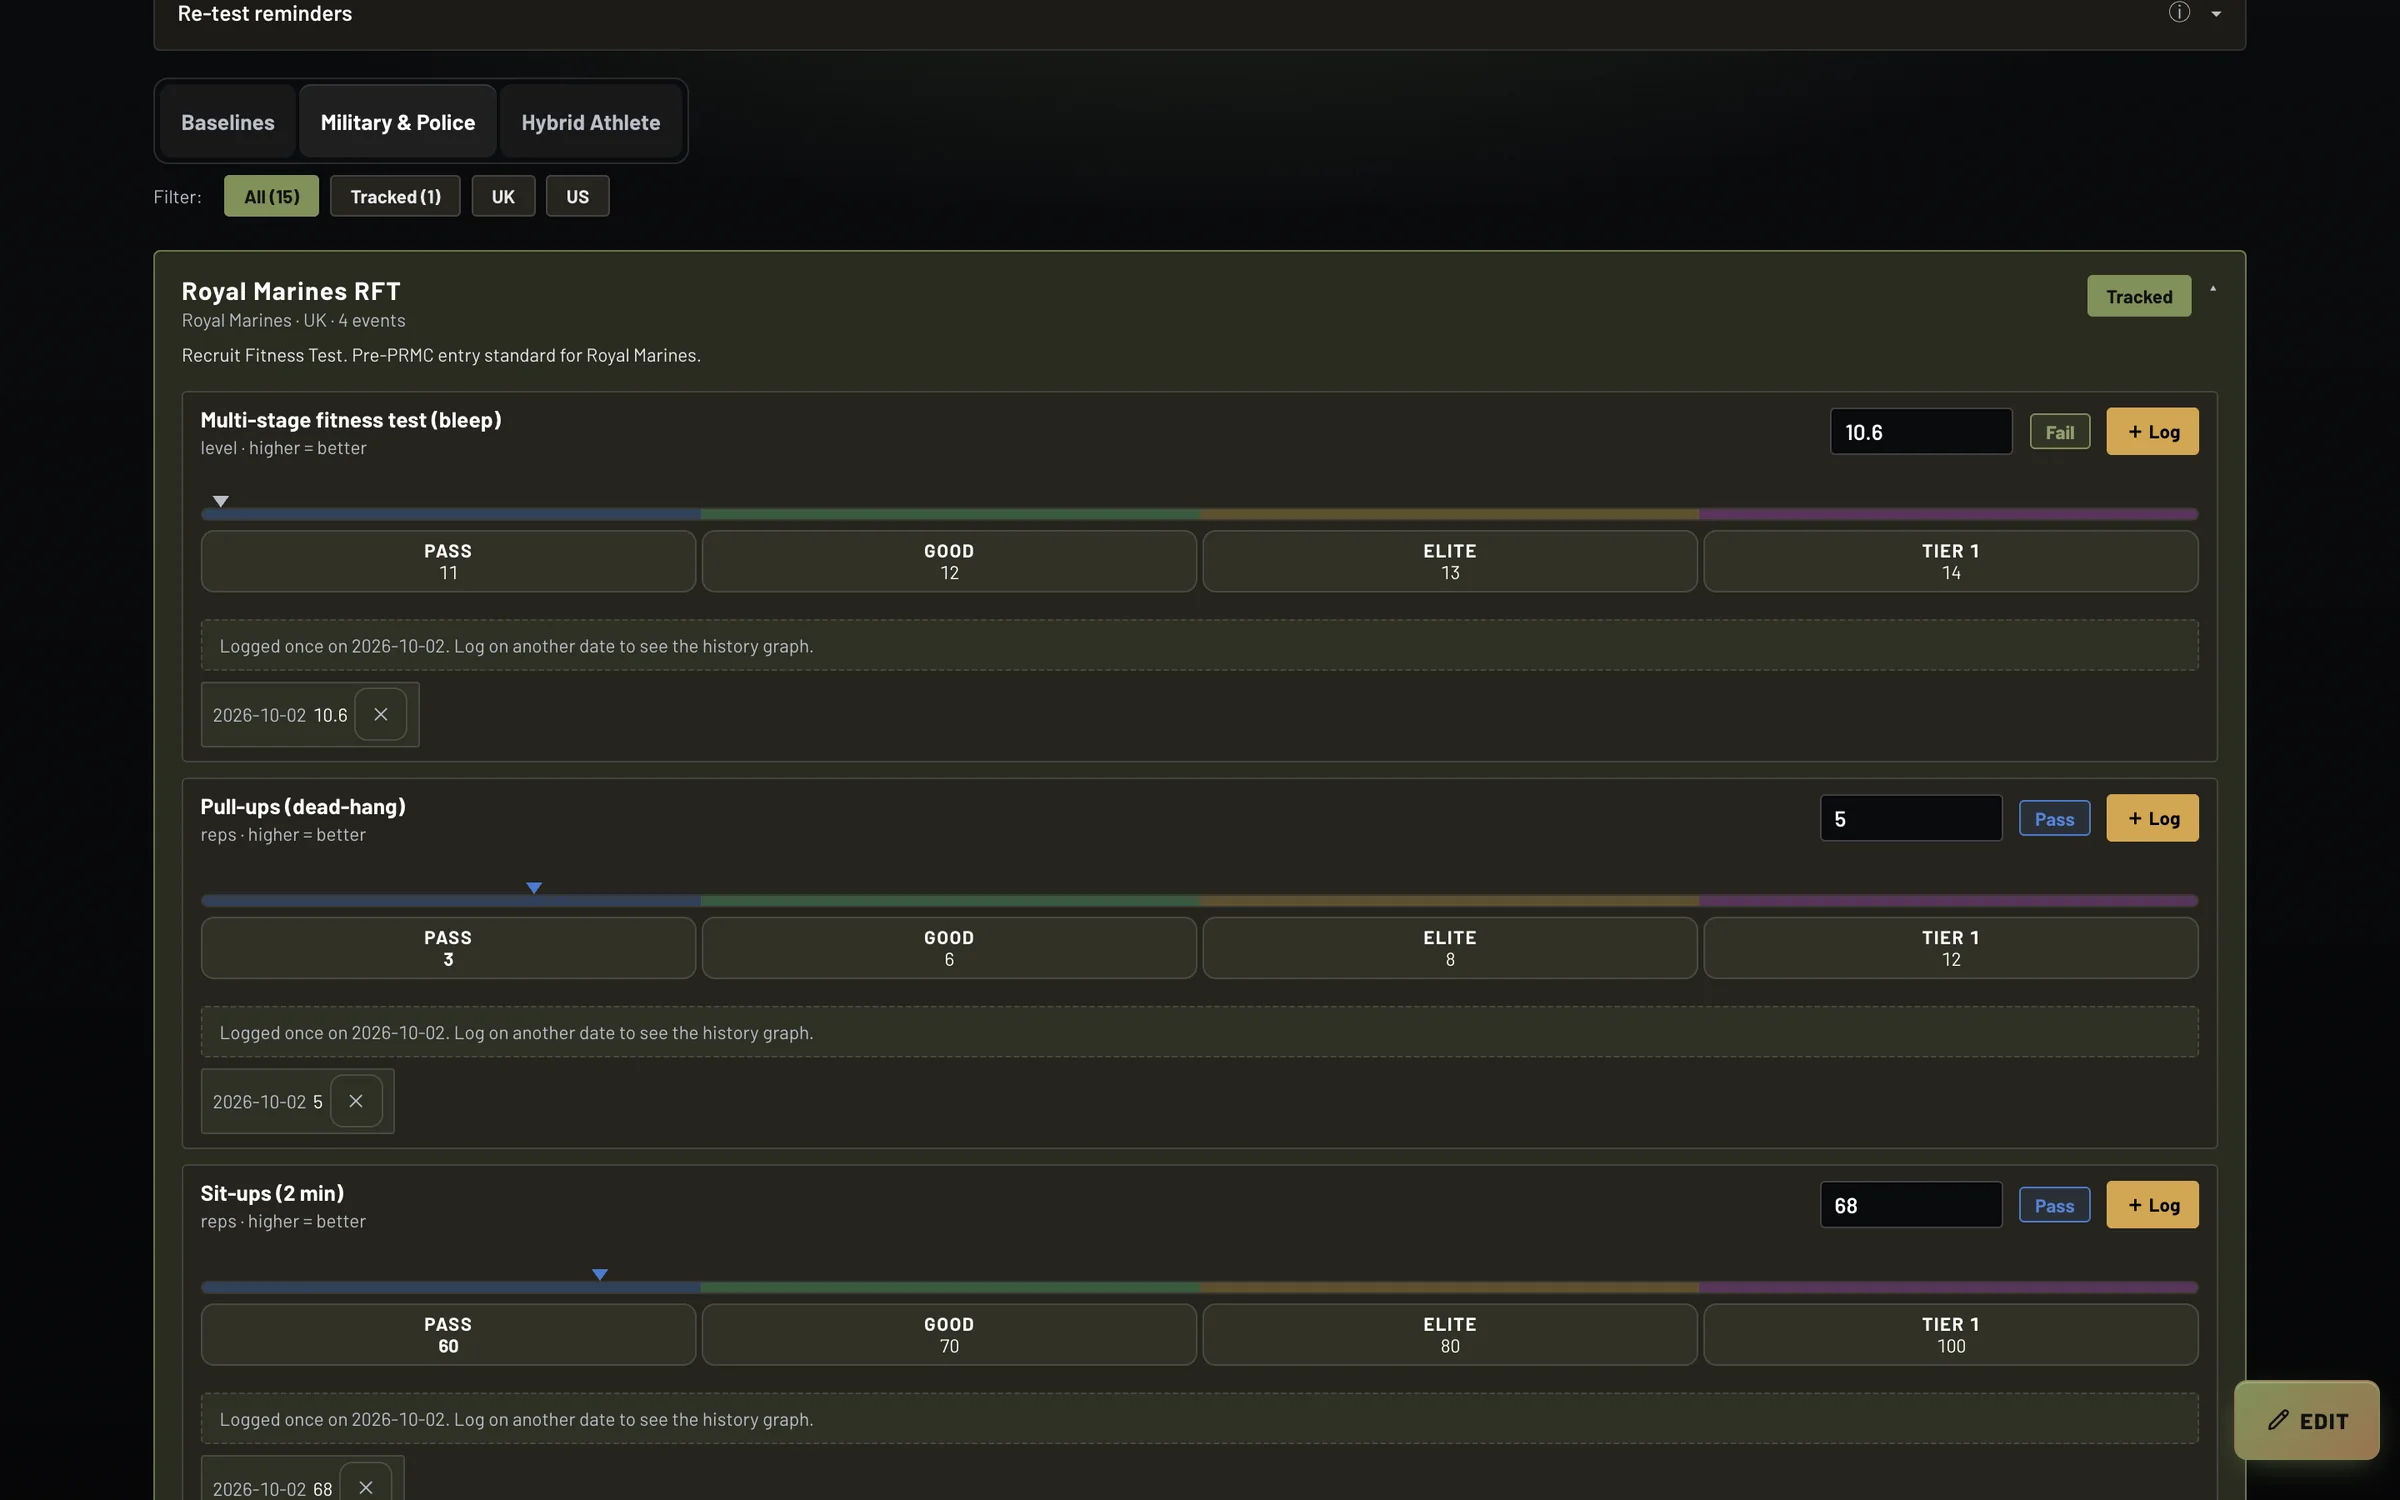Filter by Tracked (1)
The width and height of the screenshot is (2400, 1500).
pyautogui.click(x=395, y=196)
